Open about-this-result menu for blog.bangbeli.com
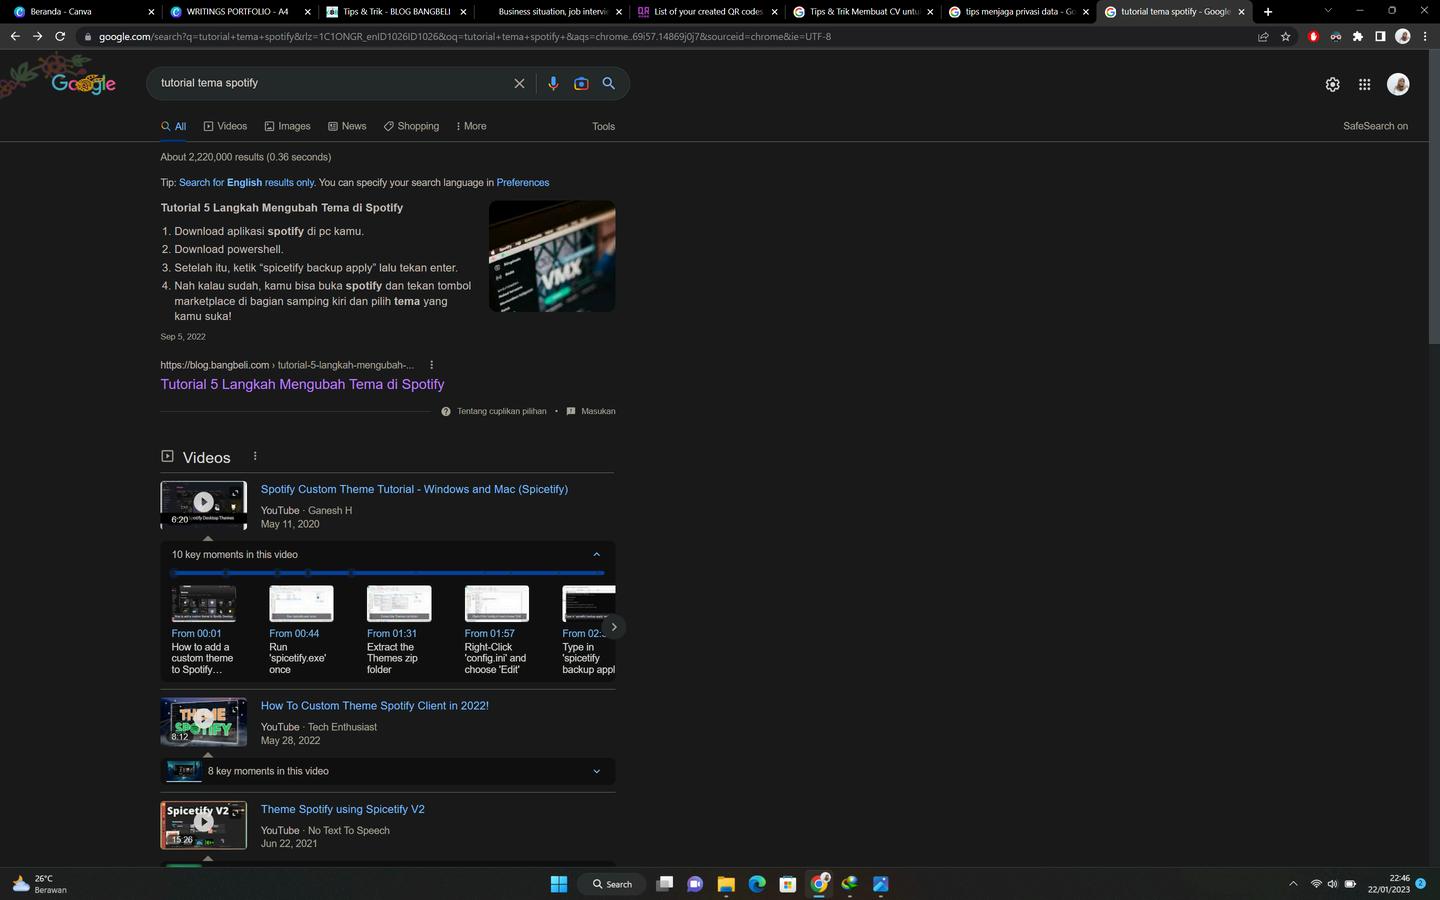 coord(431,365)
